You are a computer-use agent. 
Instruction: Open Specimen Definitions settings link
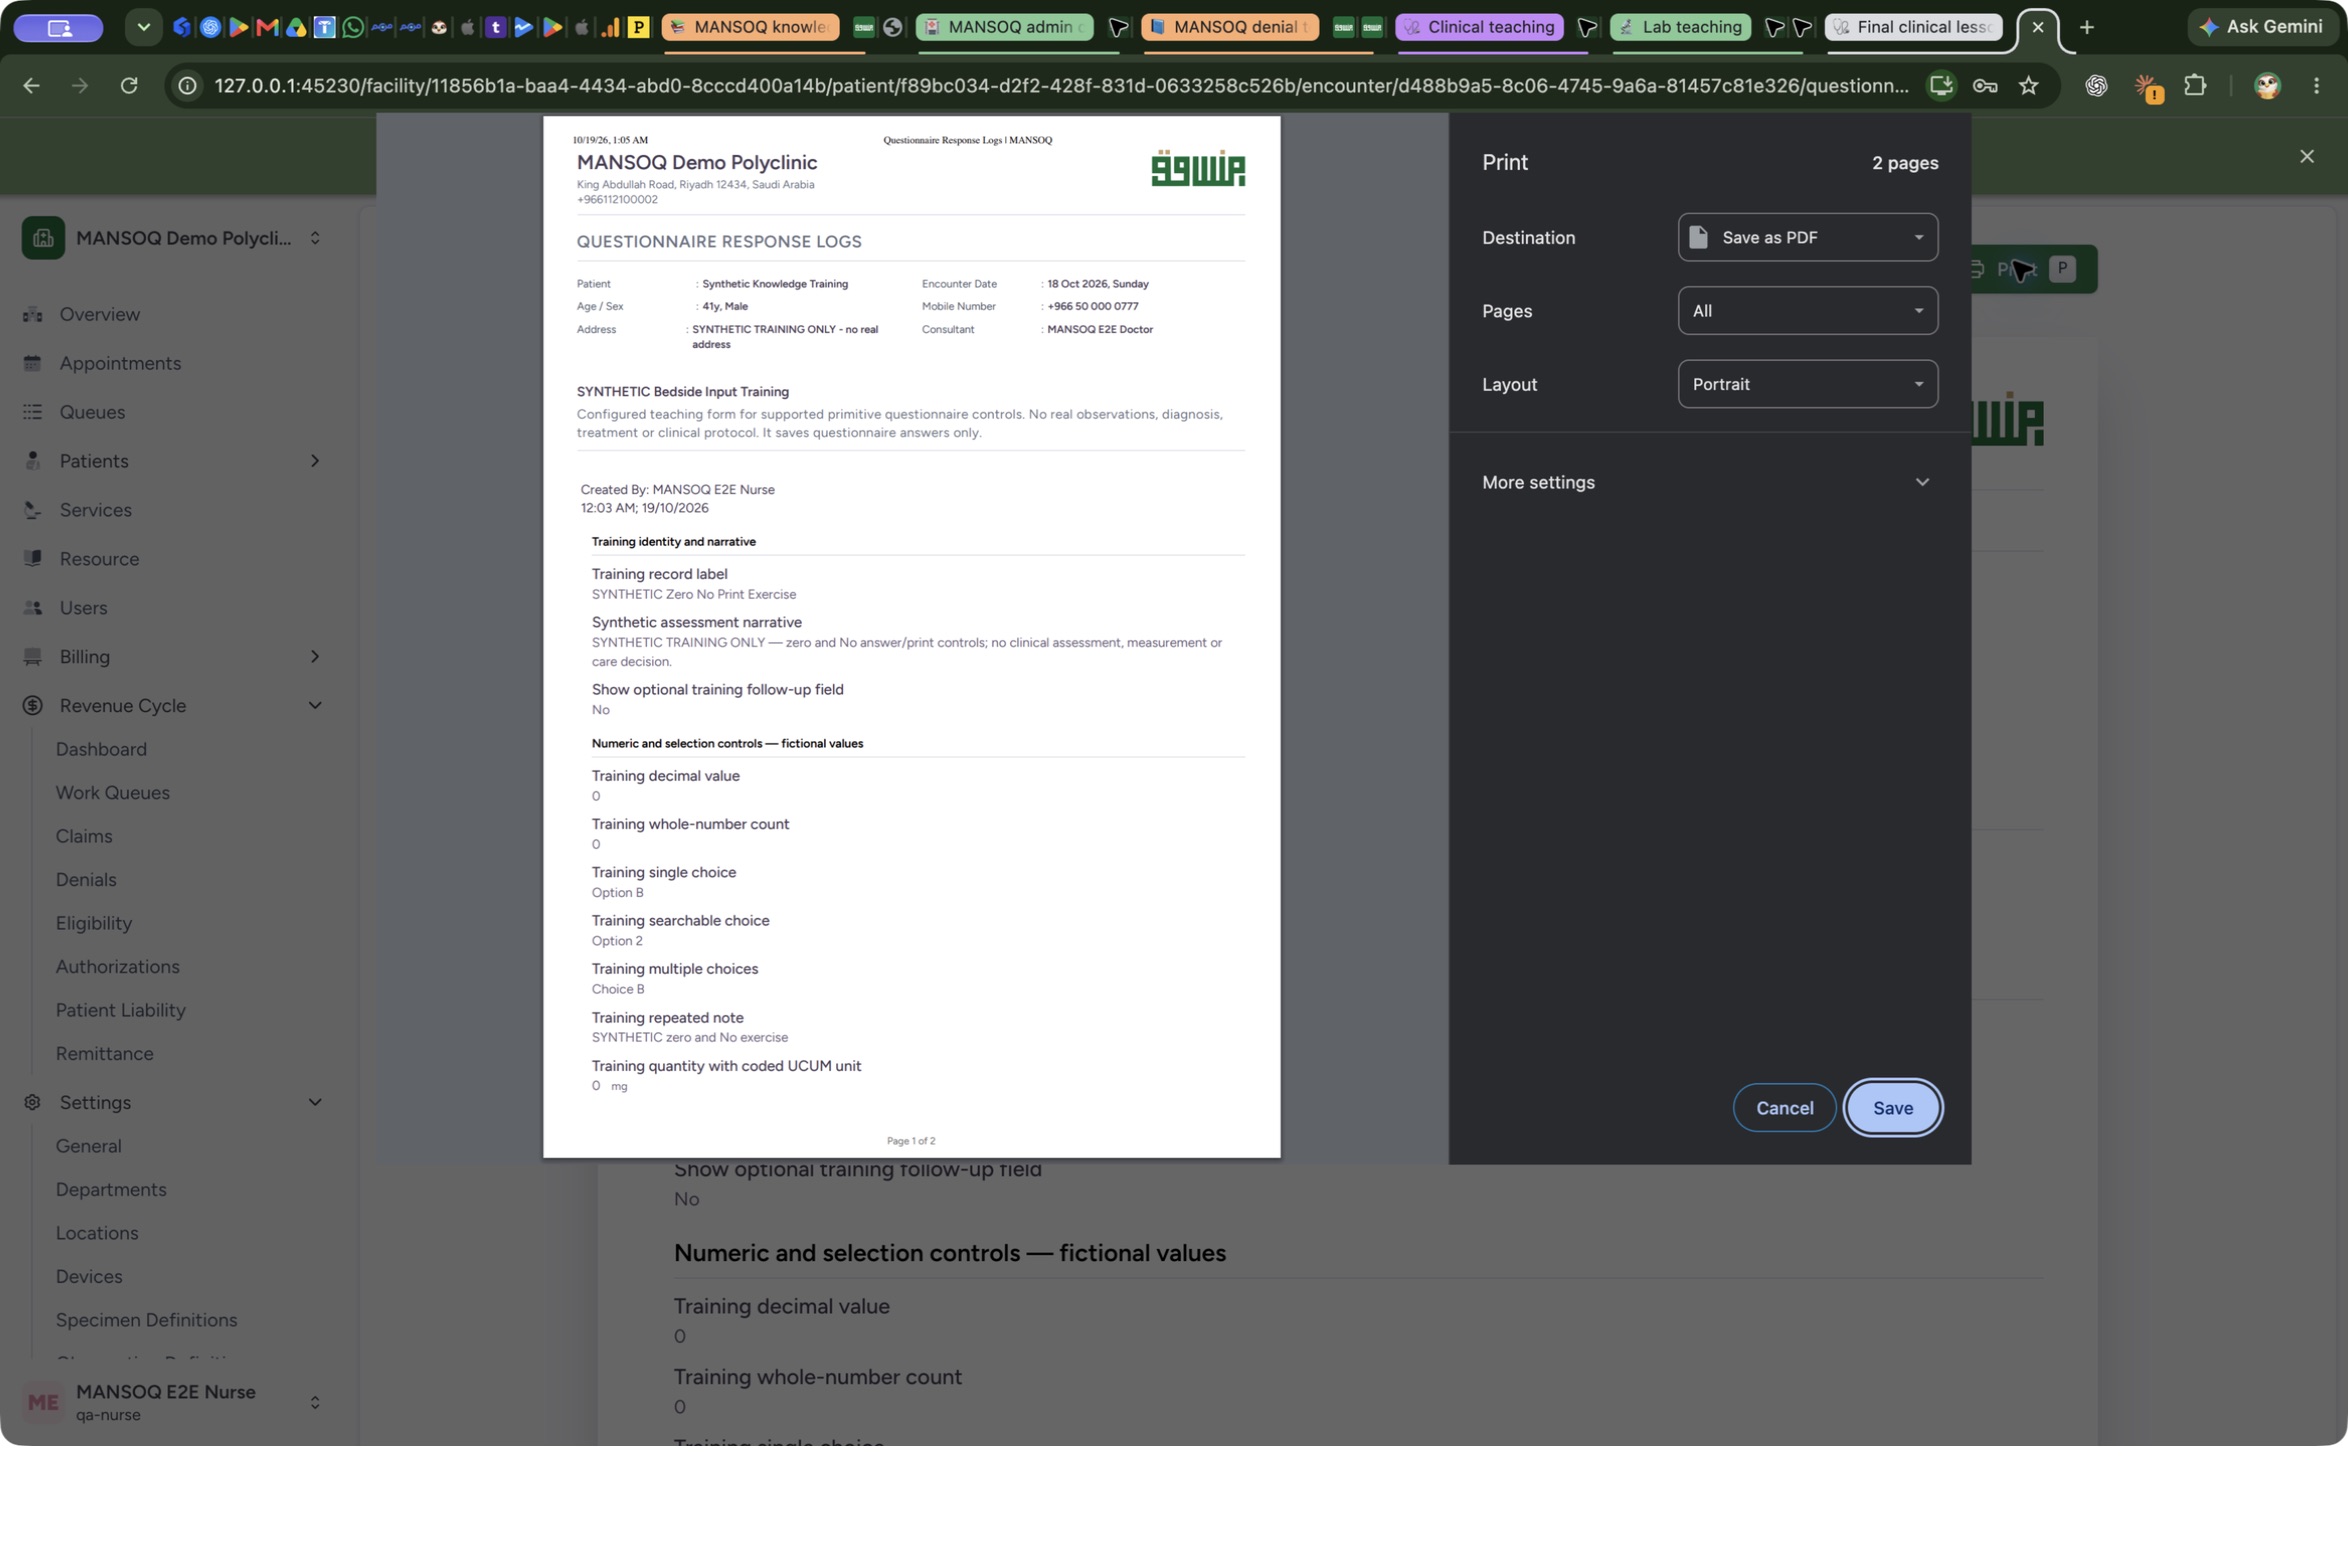coord(147,1320)
